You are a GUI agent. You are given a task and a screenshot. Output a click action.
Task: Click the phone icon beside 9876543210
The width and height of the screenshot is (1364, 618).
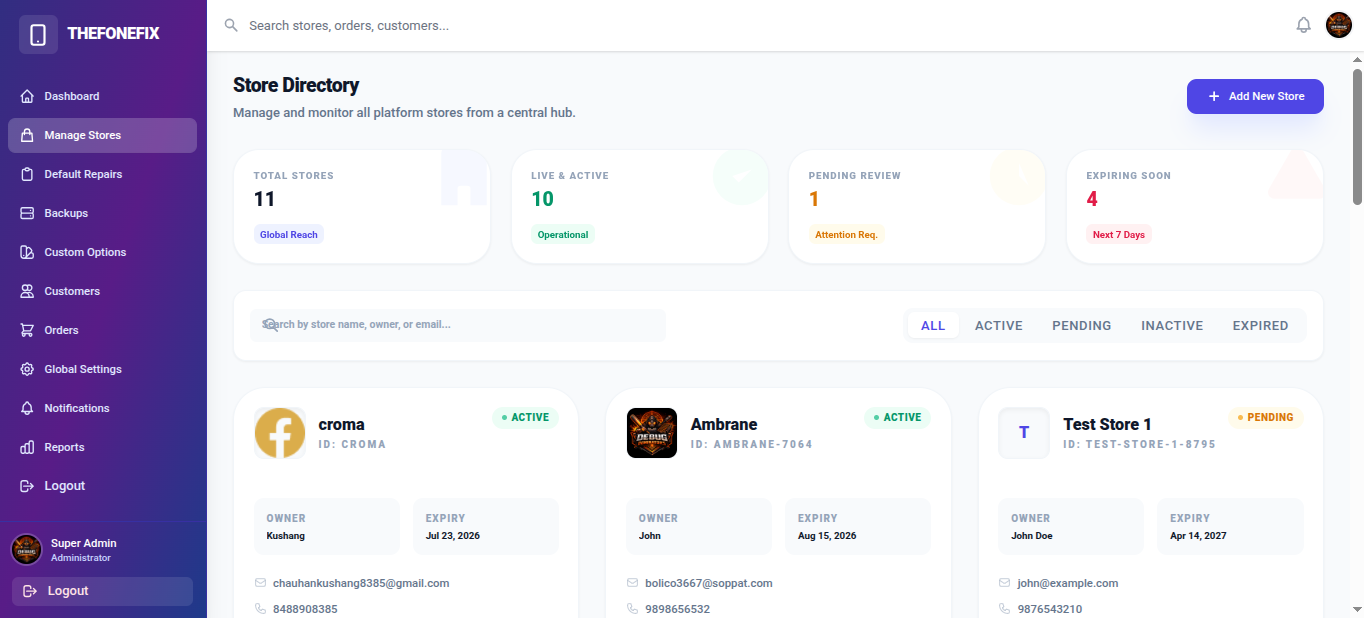pyautogui.click(x=1005, y=609)
